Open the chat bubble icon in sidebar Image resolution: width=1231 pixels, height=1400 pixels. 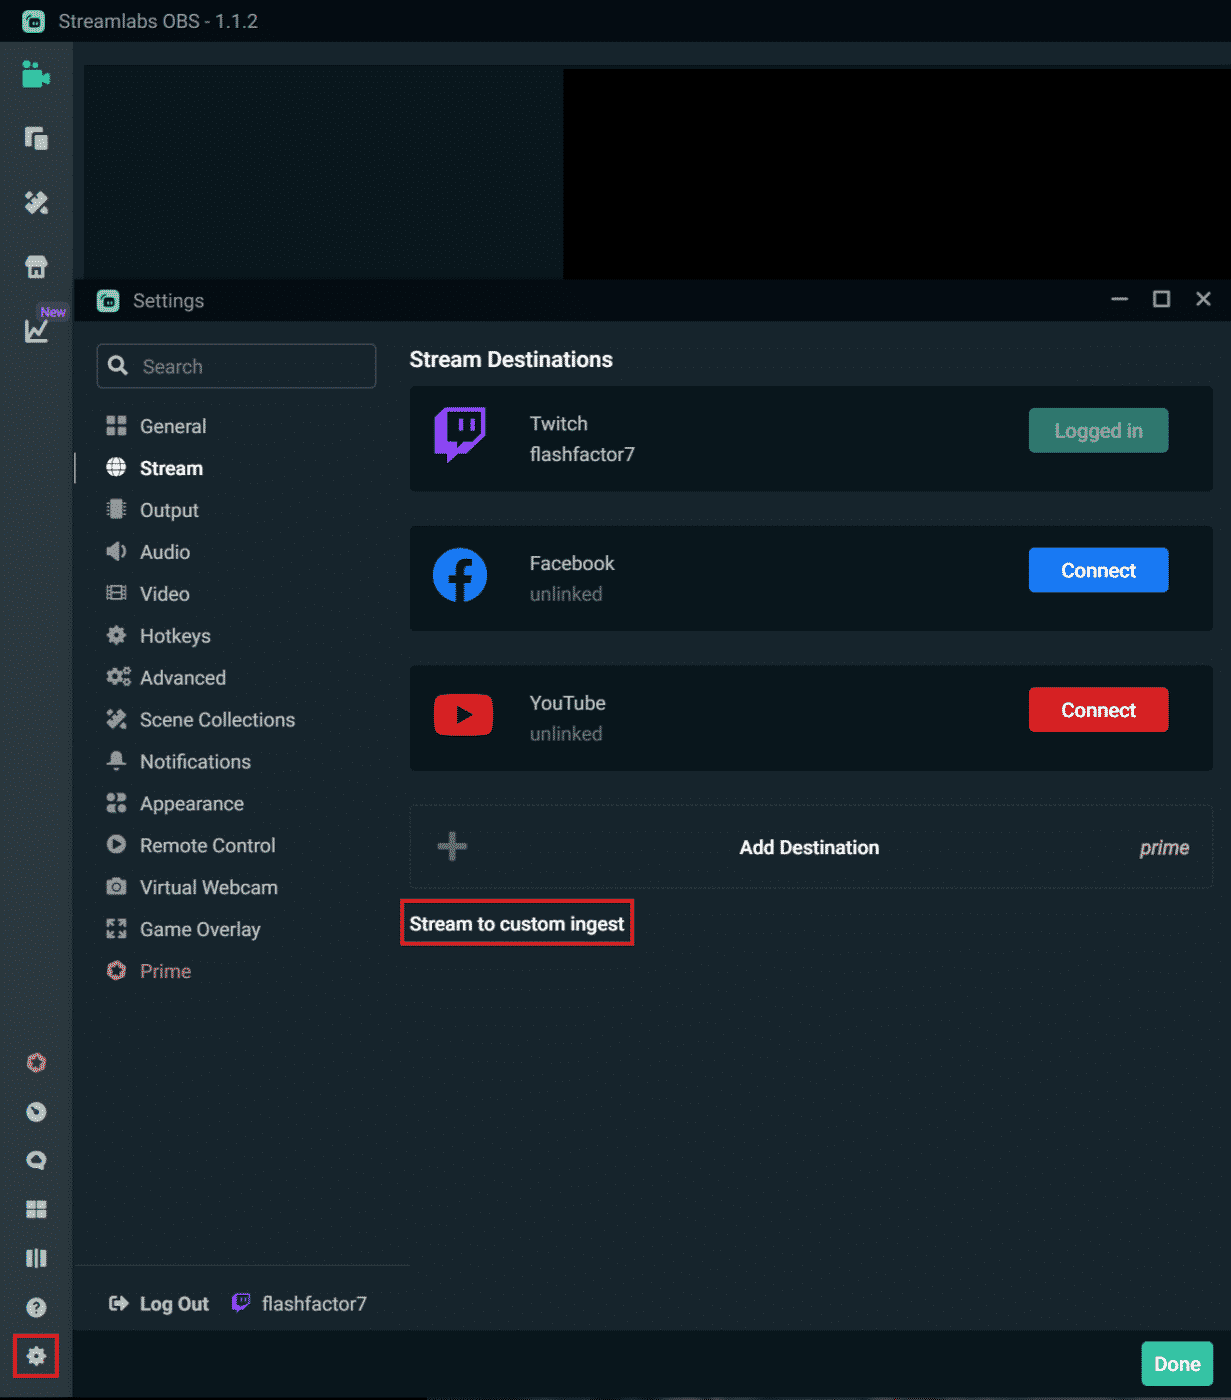click(36, 1161)
